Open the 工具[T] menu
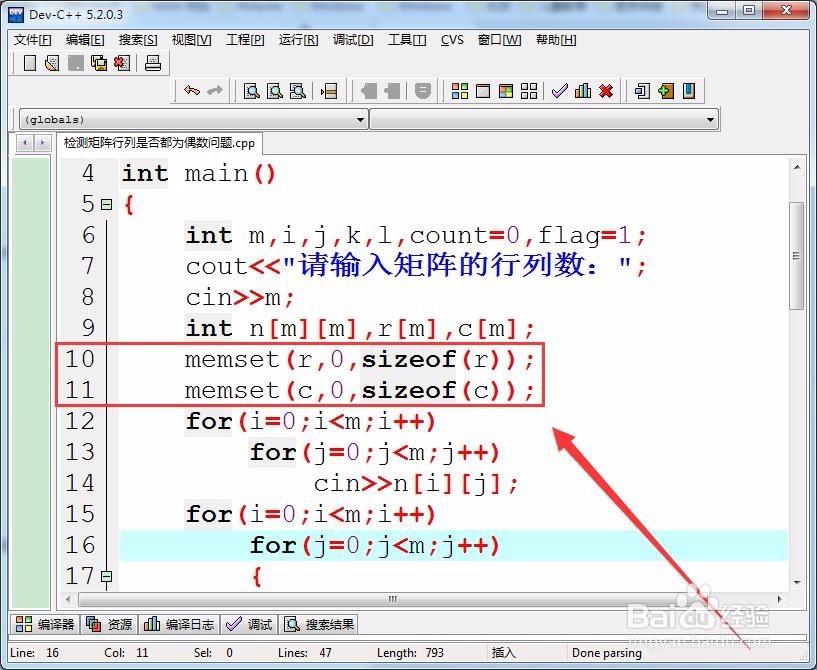 click(x=407, y=40)
